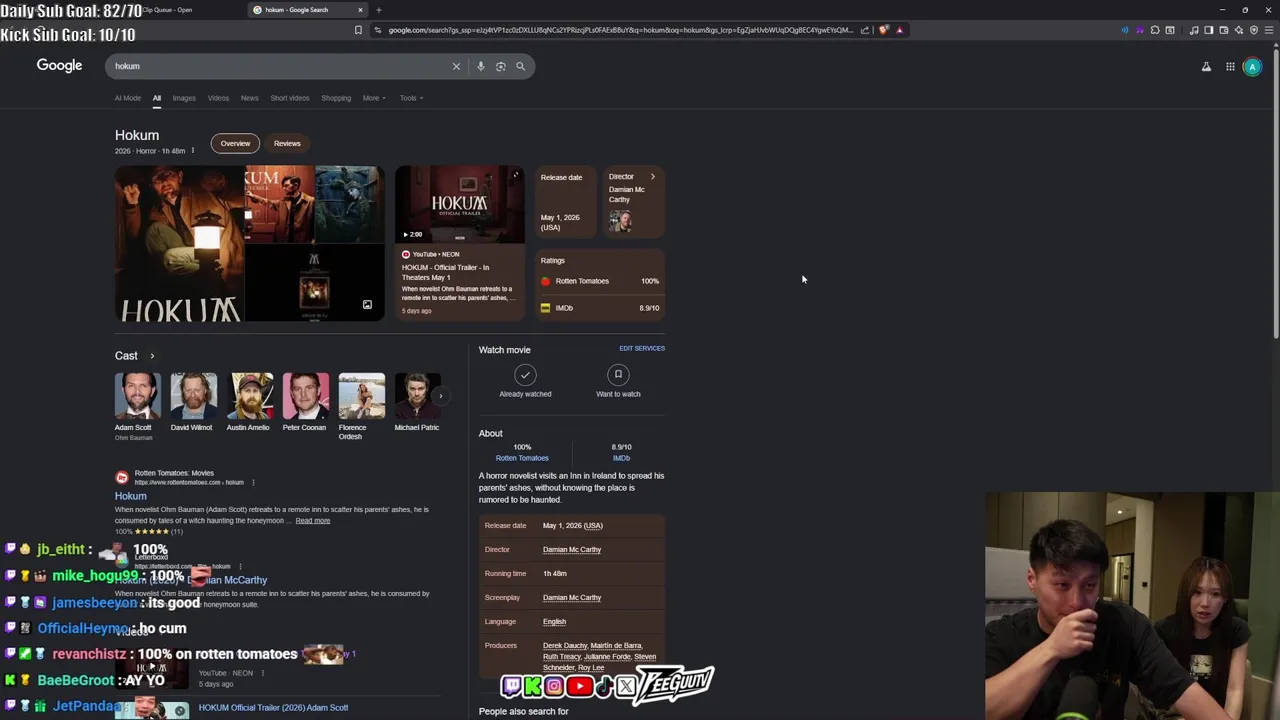Open Damian Mc Carthy Screenplay link
Viewport: 1280px width, 720px height.
click(572, 598)
